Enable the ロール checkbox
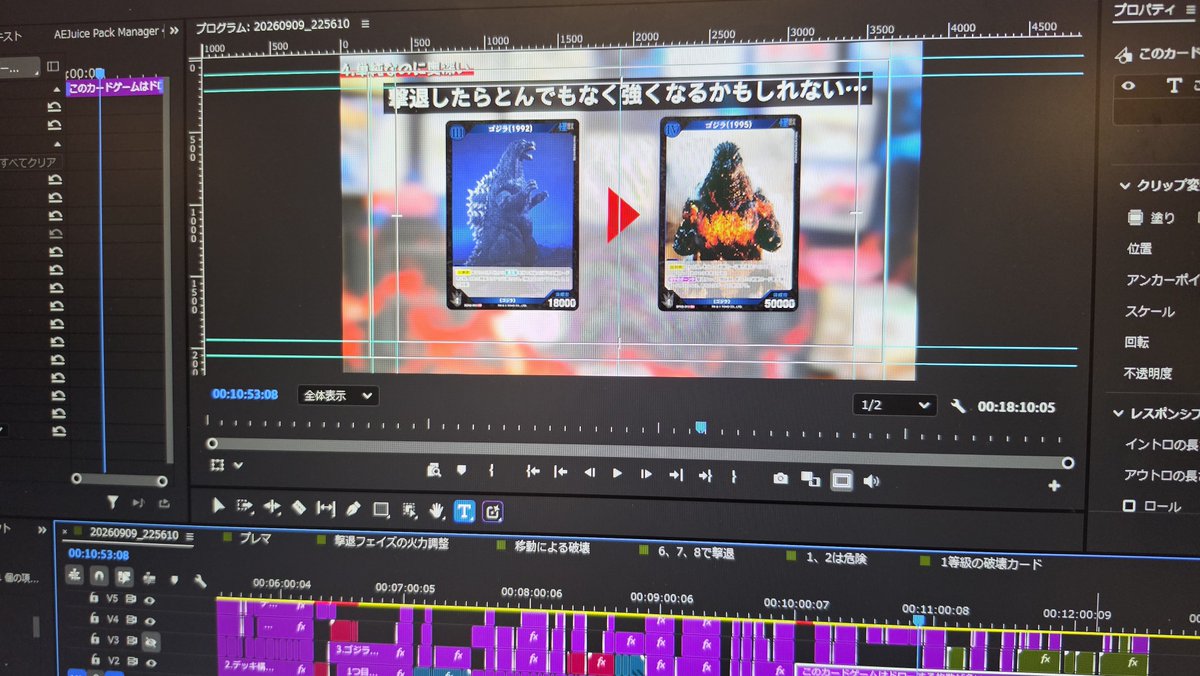Image resolution: width=1200 pixels, height=676 pixels. [x=1129, y=506]
